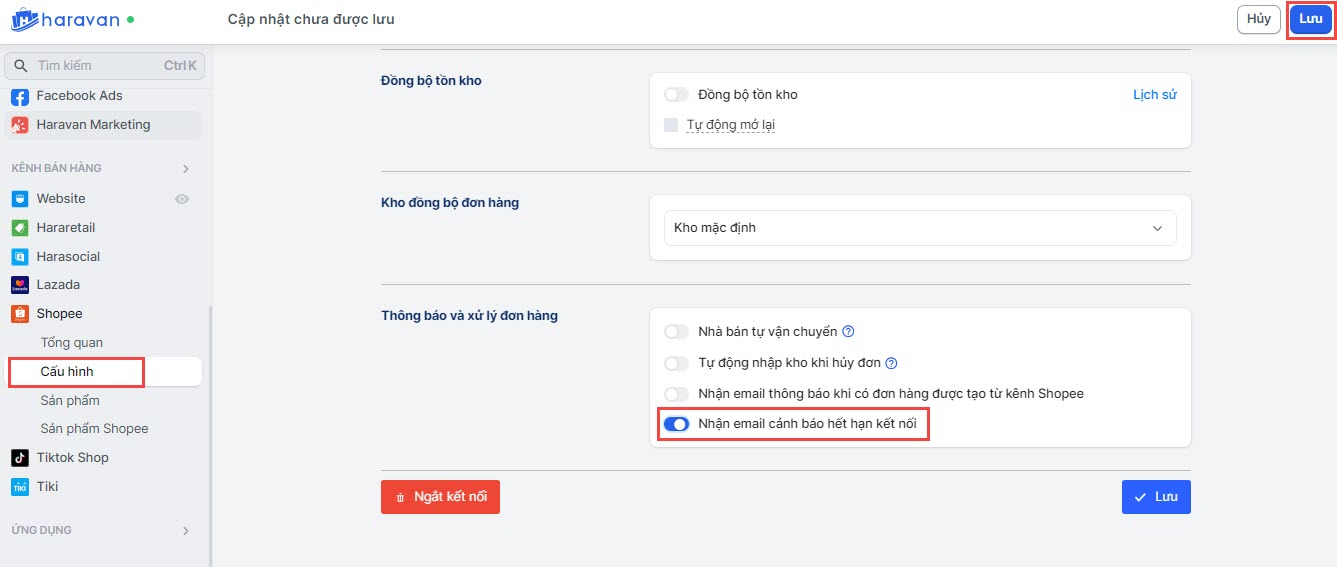Click the Tiki channel icon

pos(20,487)
